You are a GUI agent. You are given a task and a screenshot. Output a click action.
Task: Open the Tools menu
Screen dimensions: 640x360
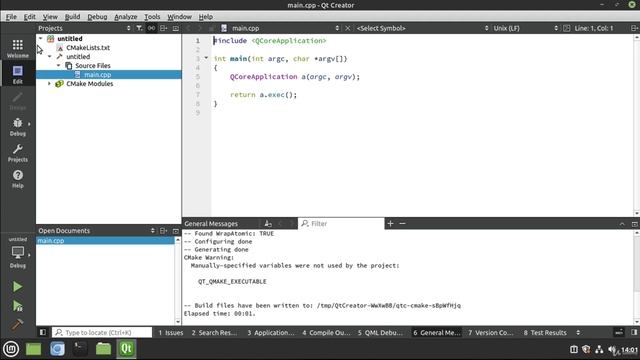152,17
